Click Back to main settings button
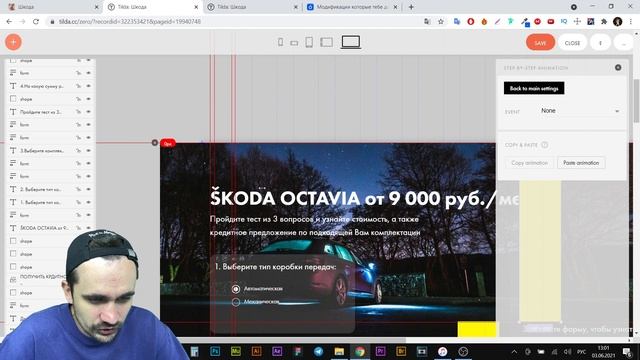 point(534,88)
